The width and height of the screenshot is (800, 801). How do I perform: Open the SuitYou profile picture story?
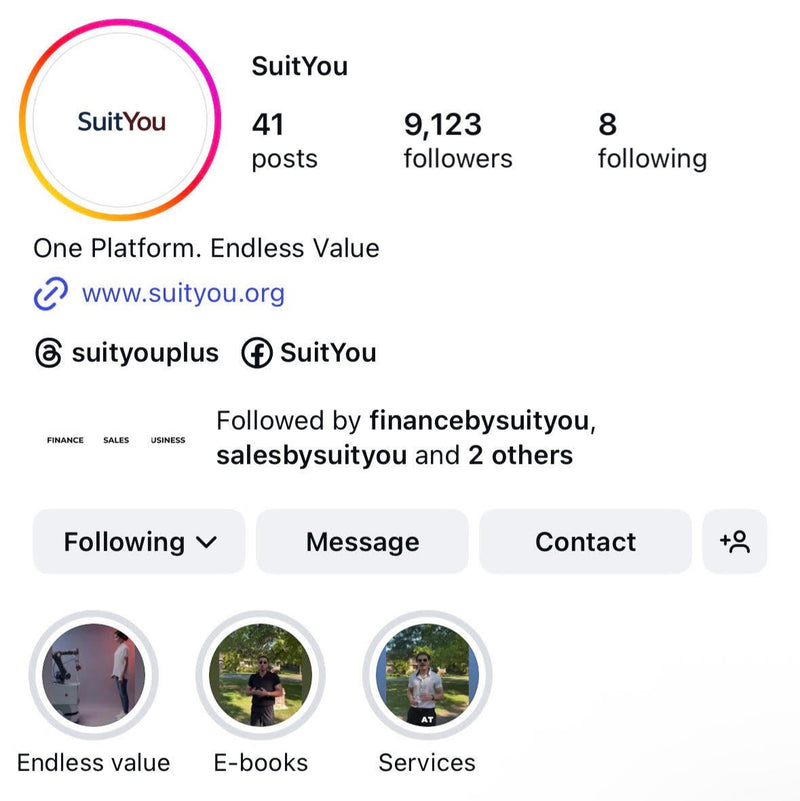(121, 122)
